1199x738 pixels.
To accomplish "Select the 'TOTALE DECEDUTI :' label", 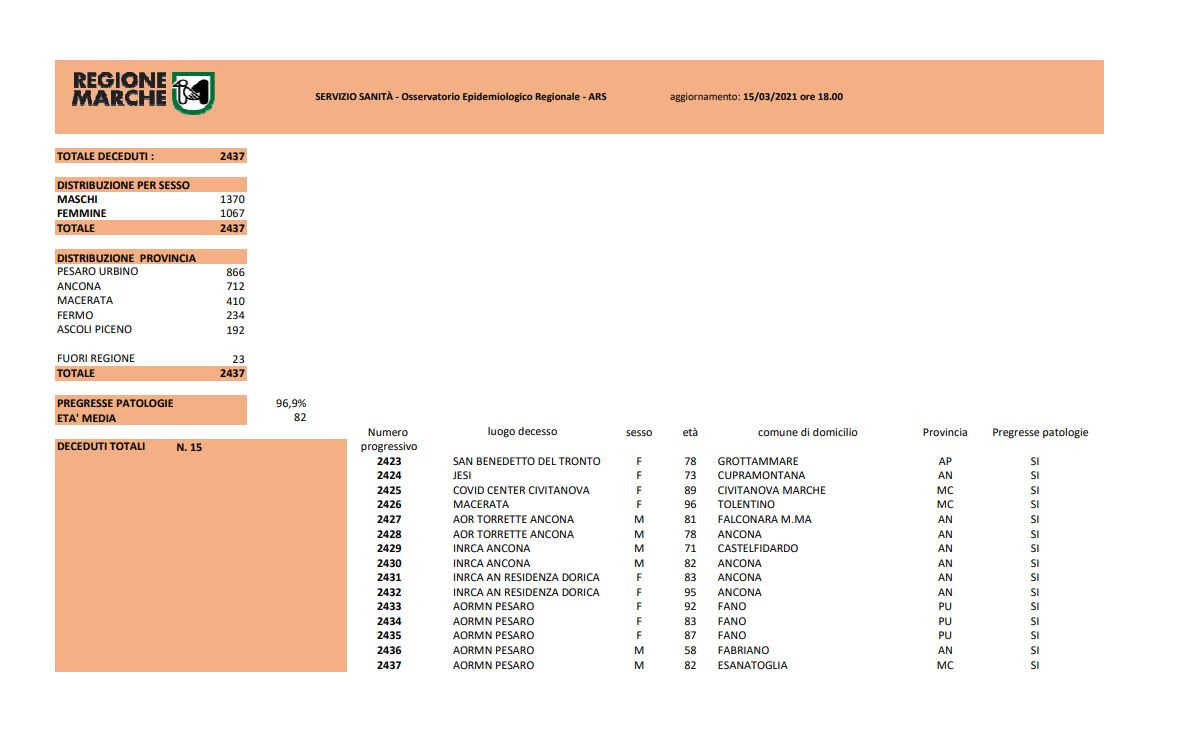I will point(106,156).
